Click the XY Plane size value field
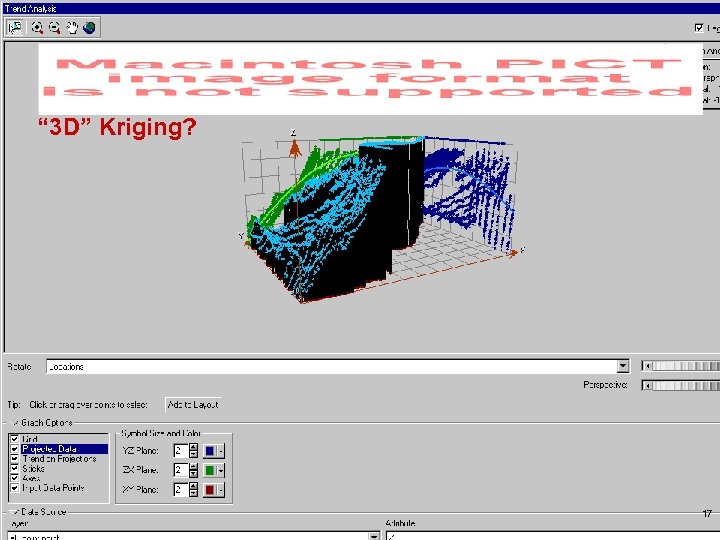The width and height of the screenshot is (720, 540). pos(181,490)
